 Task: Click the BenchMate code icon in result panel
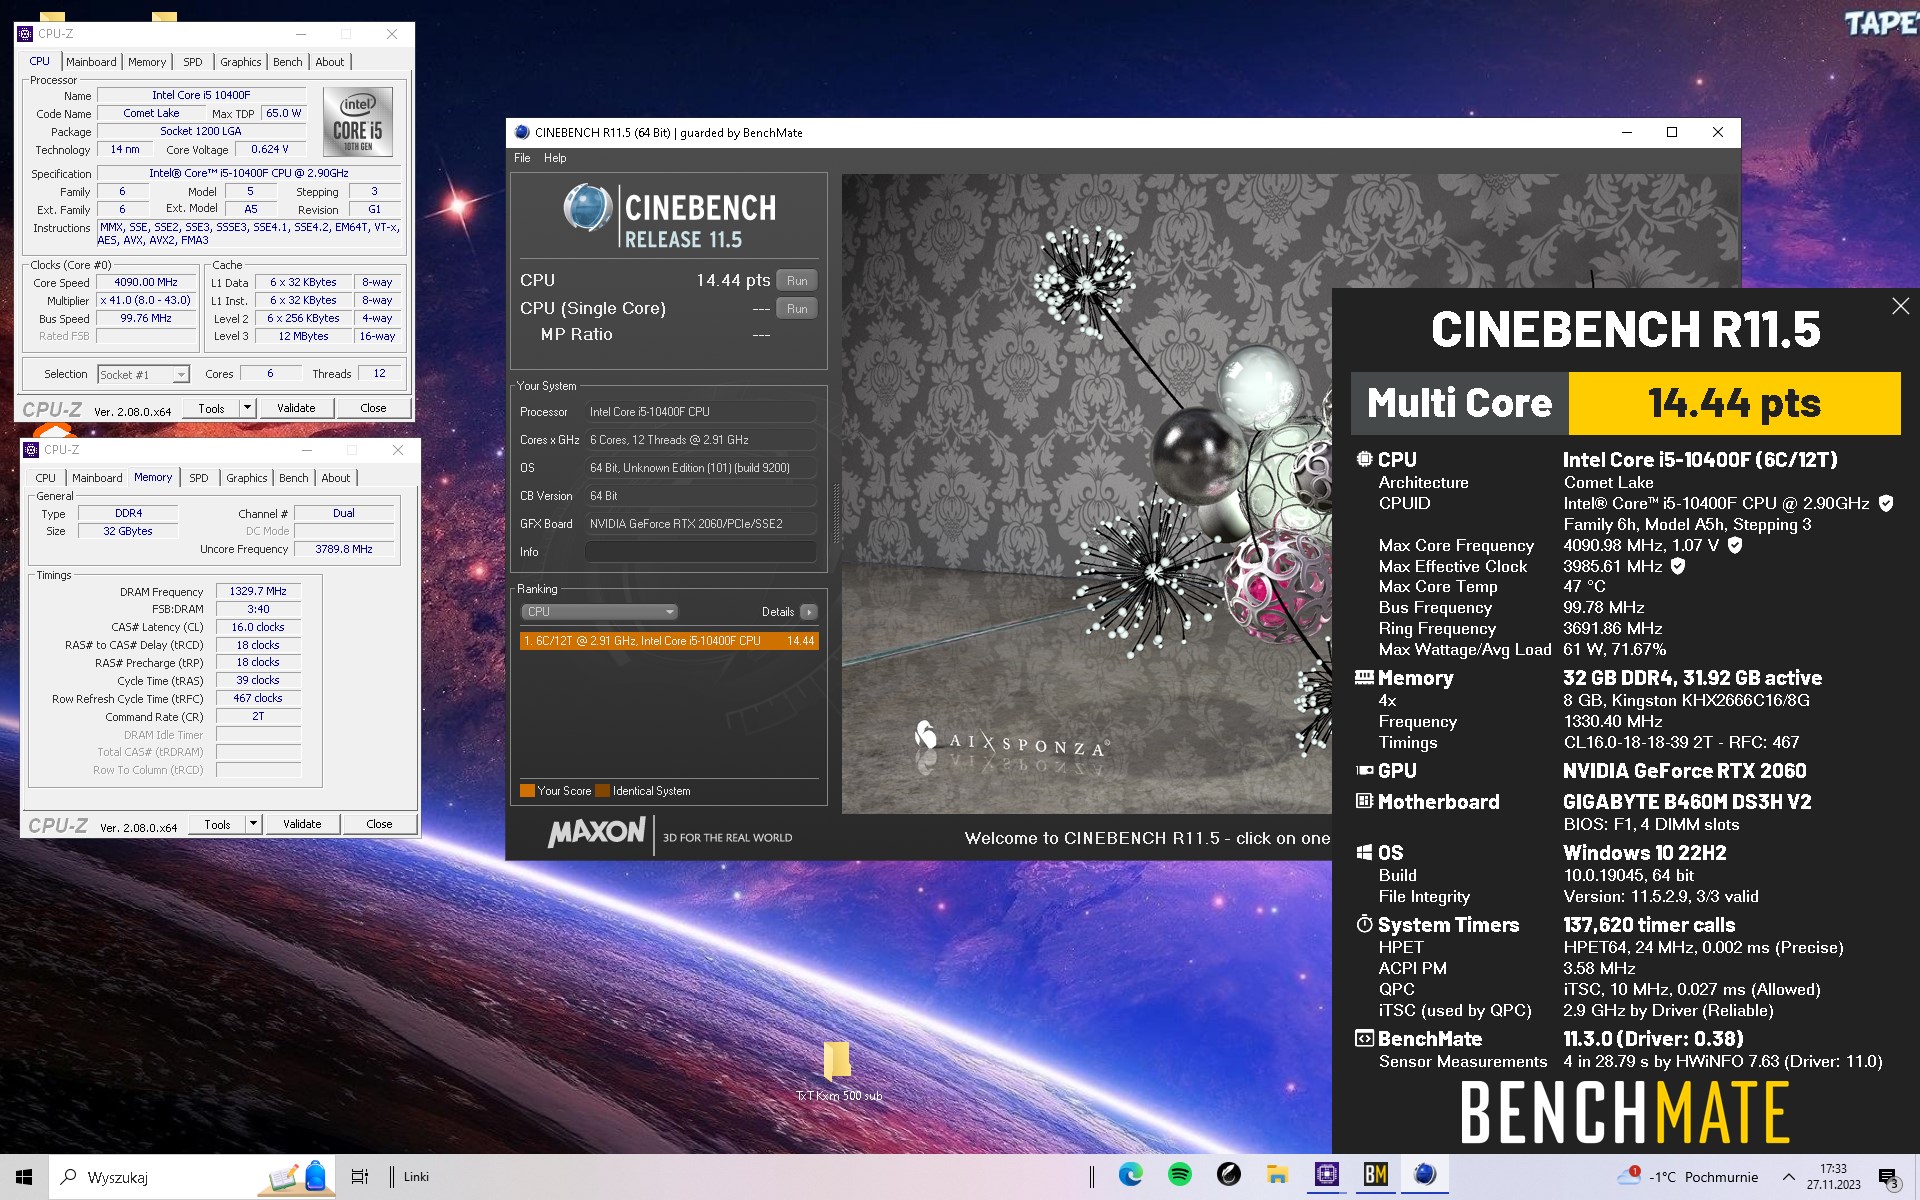(1364, 1038)
